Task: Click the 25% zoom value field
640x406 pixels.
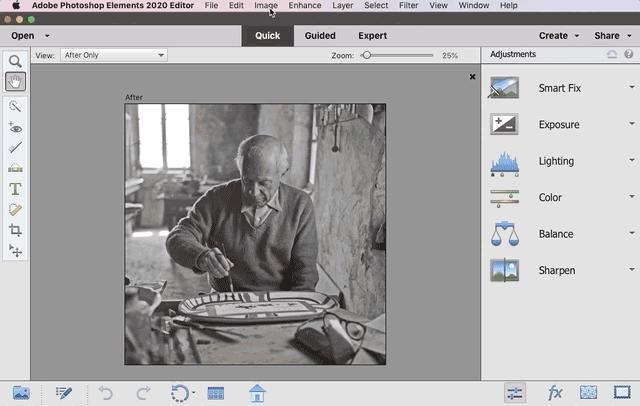Action: (450, 55)
